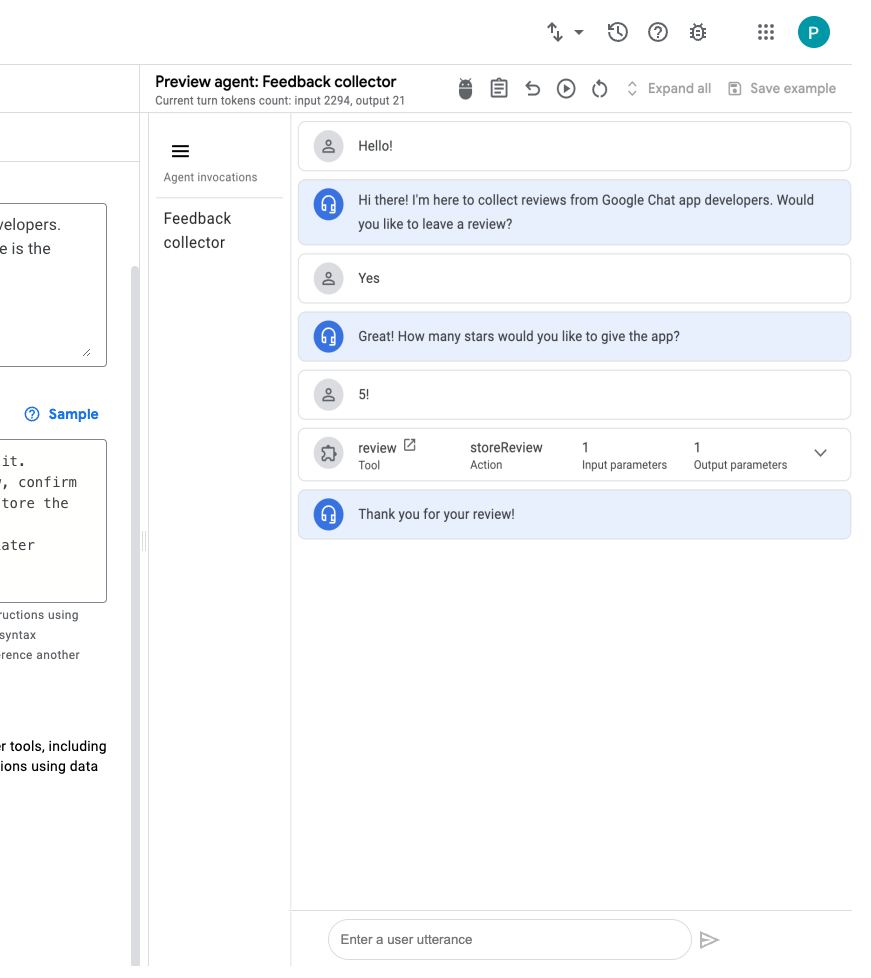Click the Android debug robot icon
This screenshot has width=871, height=978.
[x=465, y=89]
